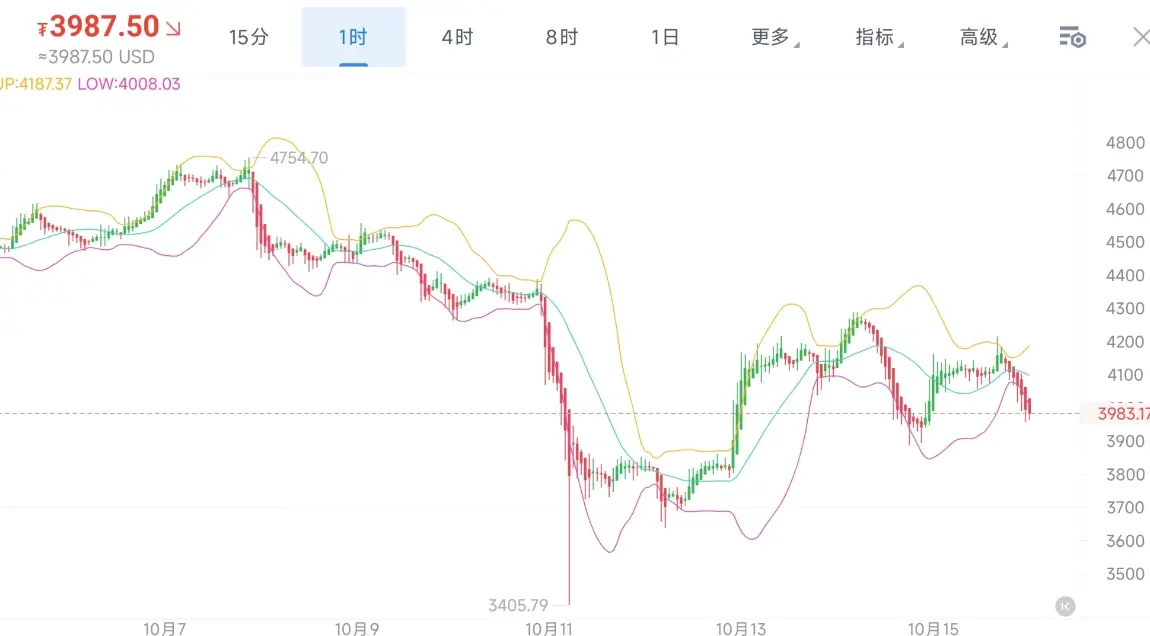Switch to the 8时 timeframe

pyautogui.click(x=562, y=37)
